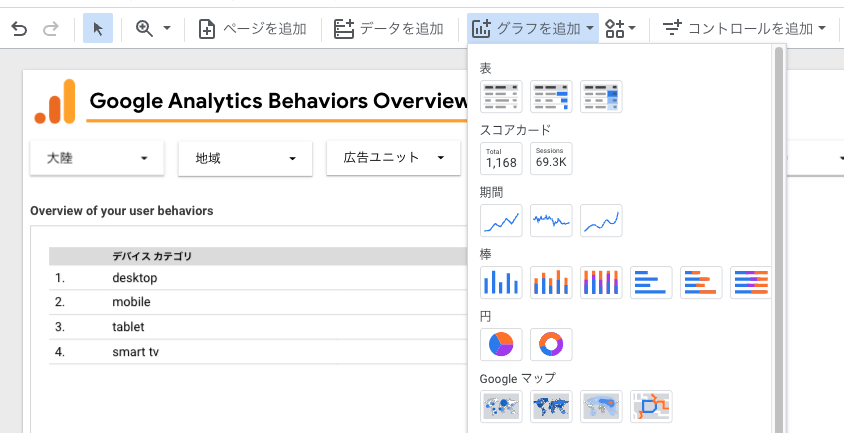Open the 広告ユニット filter dropdown
Viewport: 844px width, 433px height.
(393, 158)
